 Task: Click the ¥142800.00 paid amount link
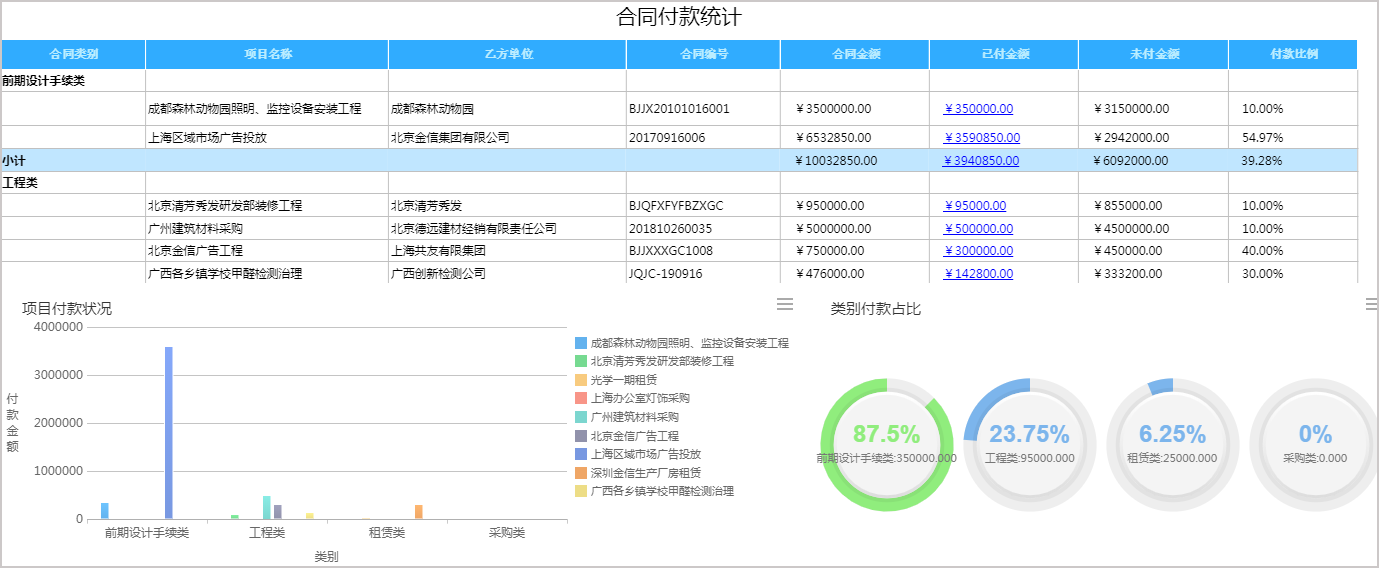pos(978,273)
